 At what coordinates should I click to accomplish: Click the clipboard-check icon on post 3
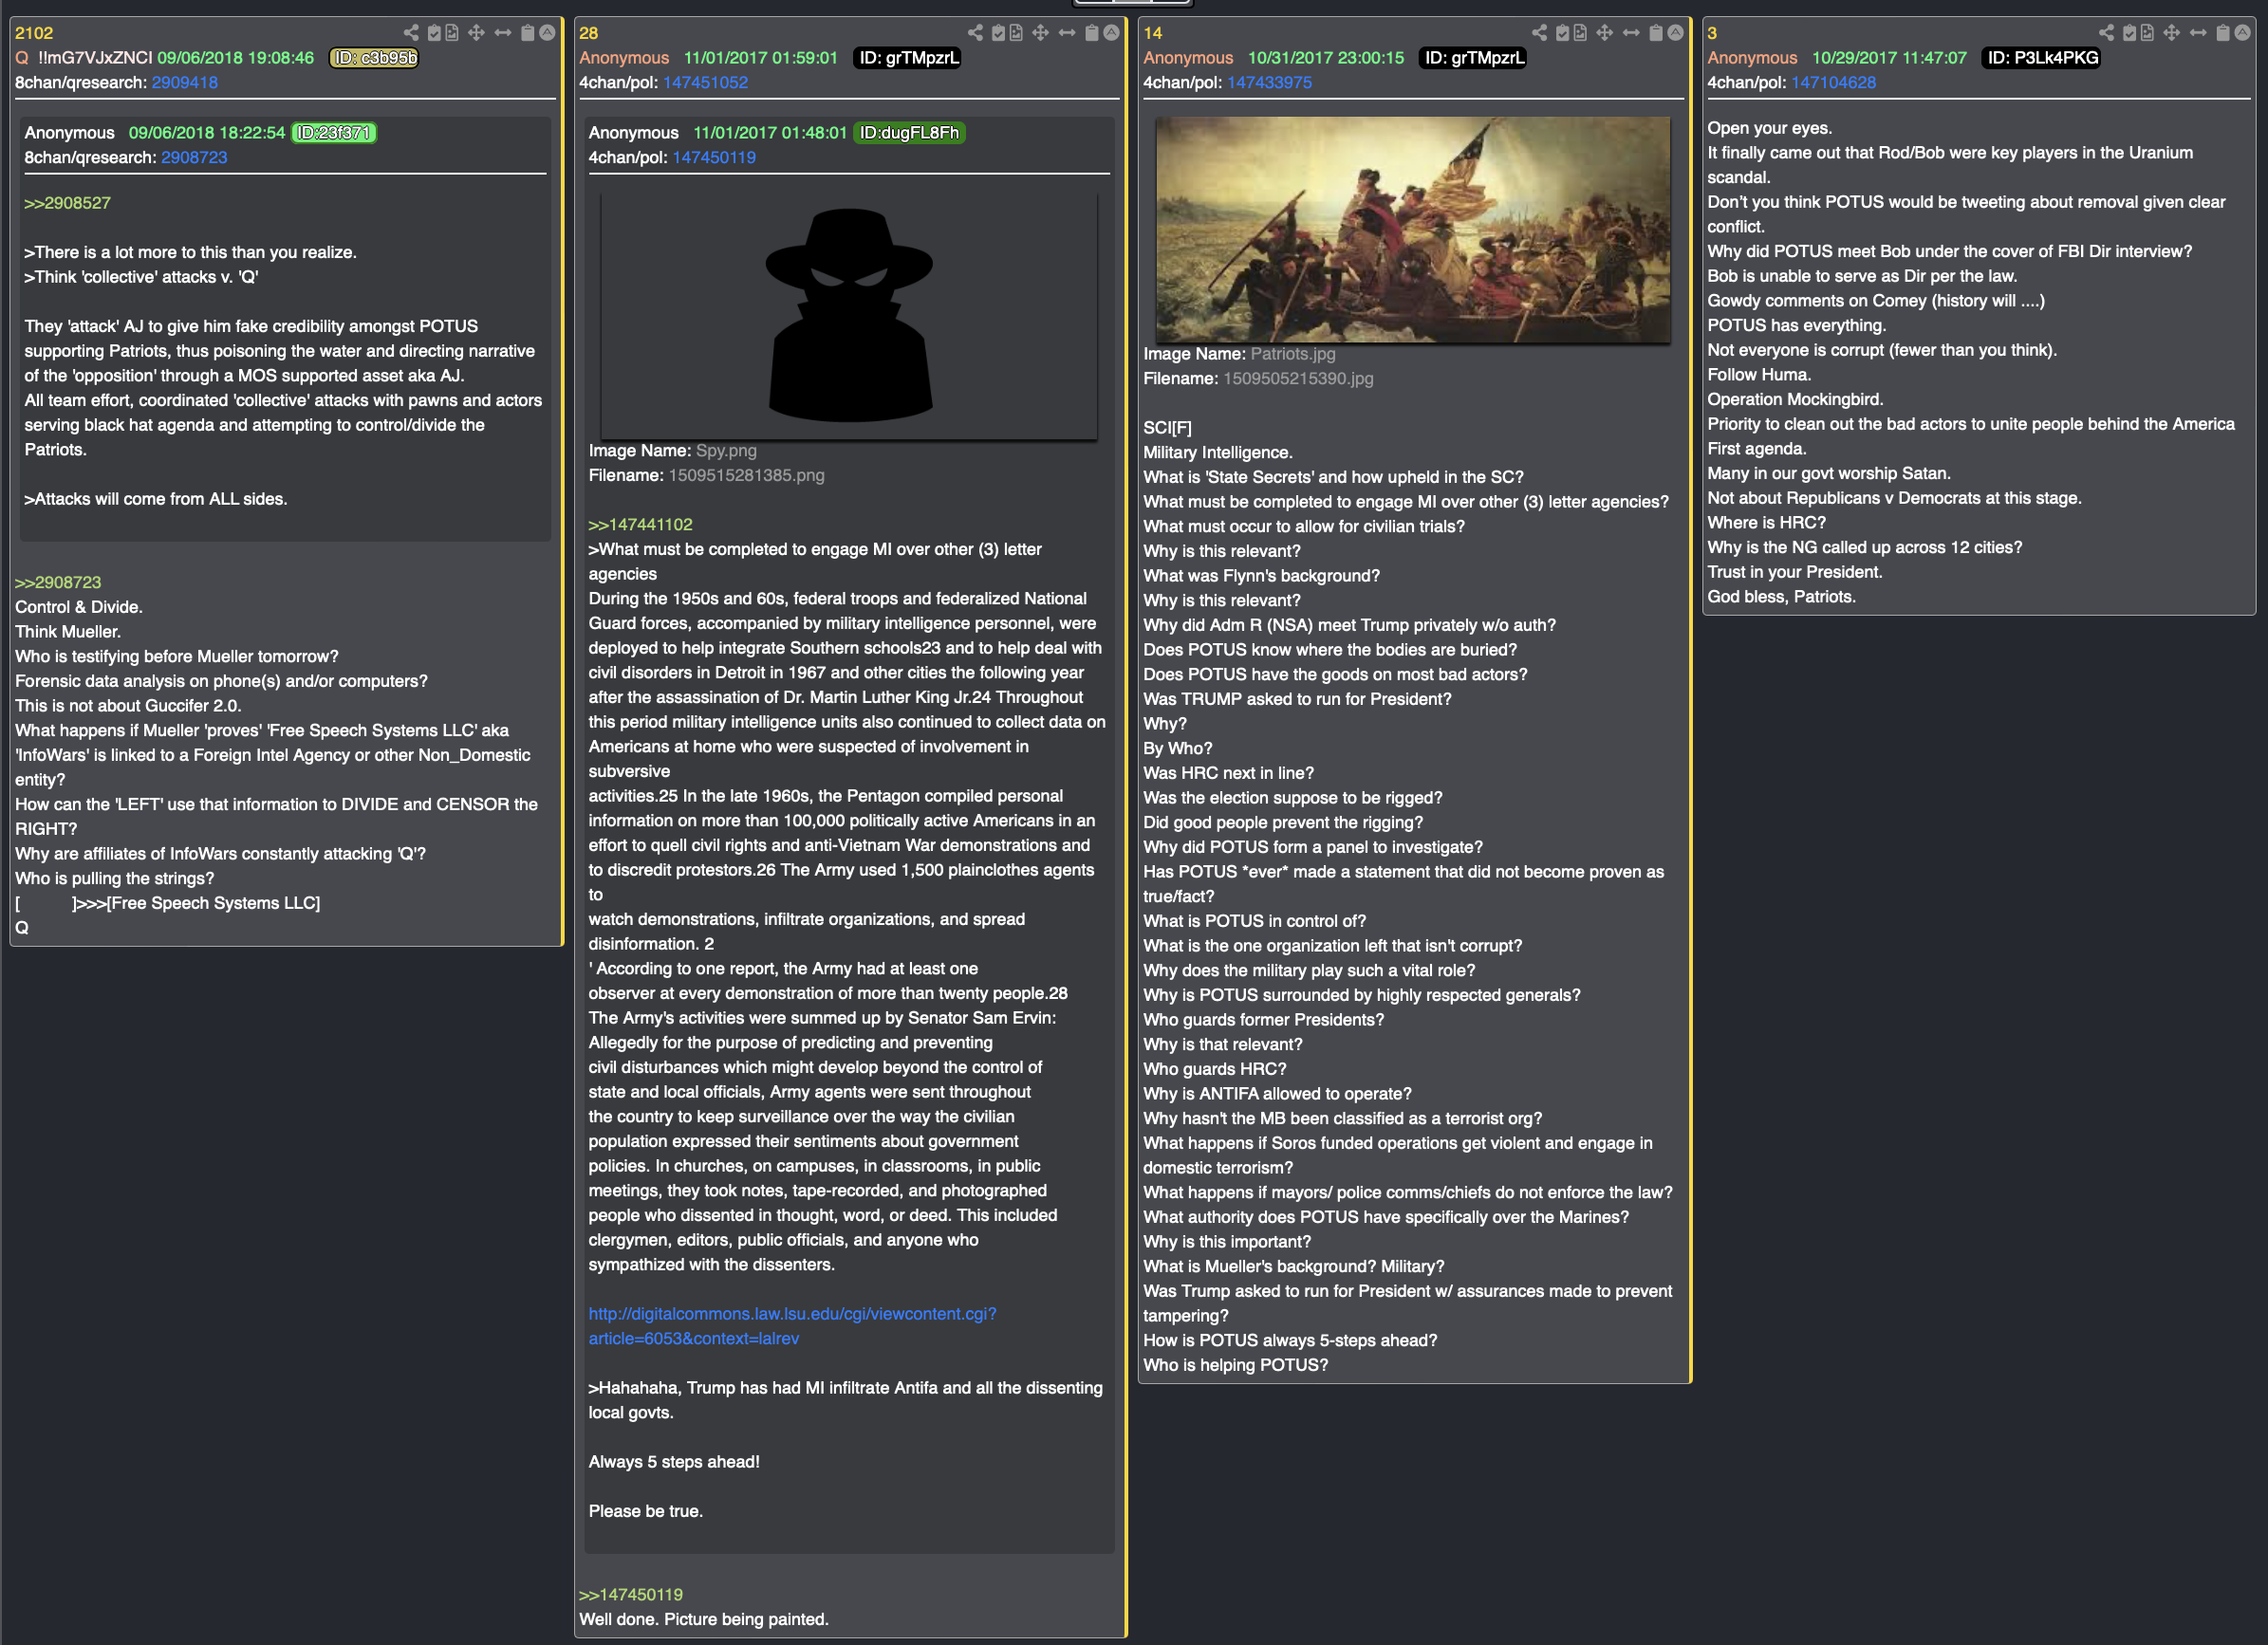[x=2129, y=32]
